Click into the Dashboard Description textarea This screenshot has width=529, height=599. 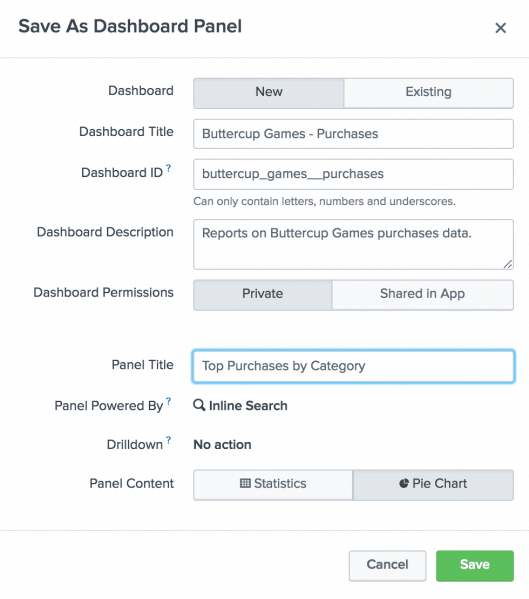click(353, 244)
